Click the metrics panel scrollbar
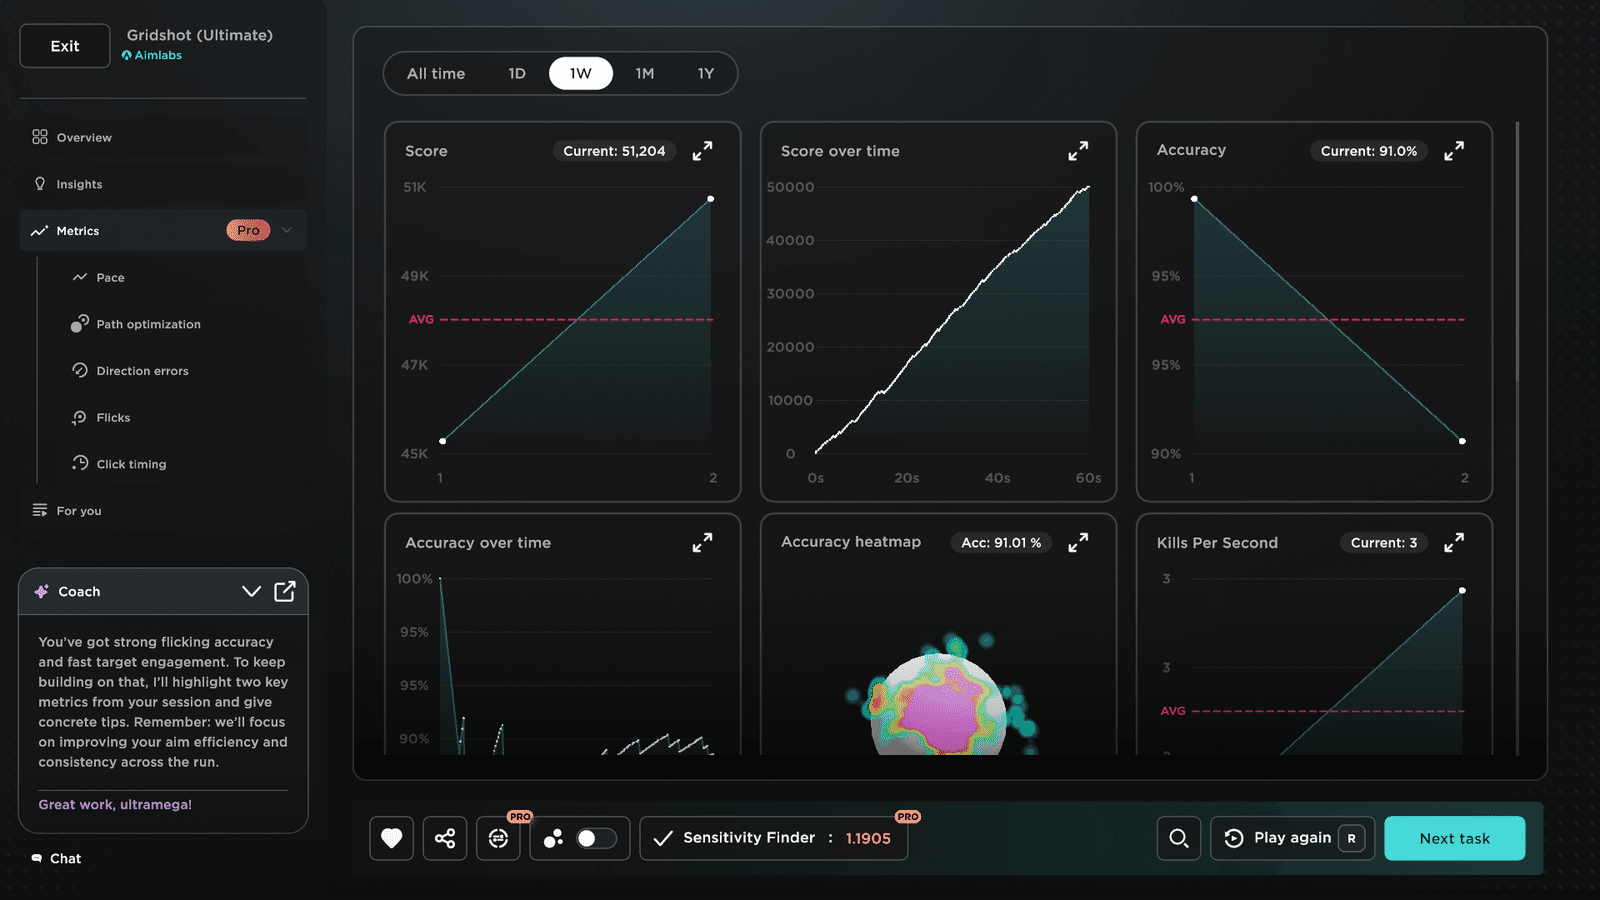This screenshot has height=900, width=1600. coord(1517,250)
